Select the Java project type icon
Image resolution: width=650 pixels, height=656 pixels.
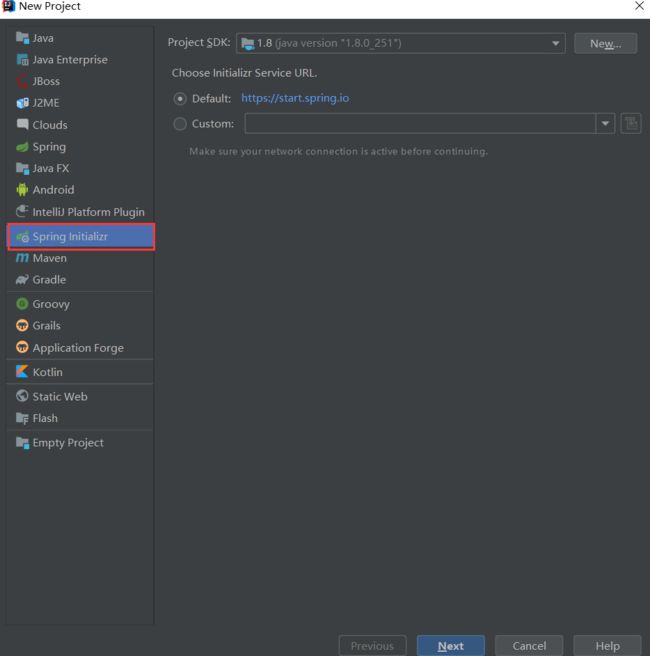tap(22, 38)
